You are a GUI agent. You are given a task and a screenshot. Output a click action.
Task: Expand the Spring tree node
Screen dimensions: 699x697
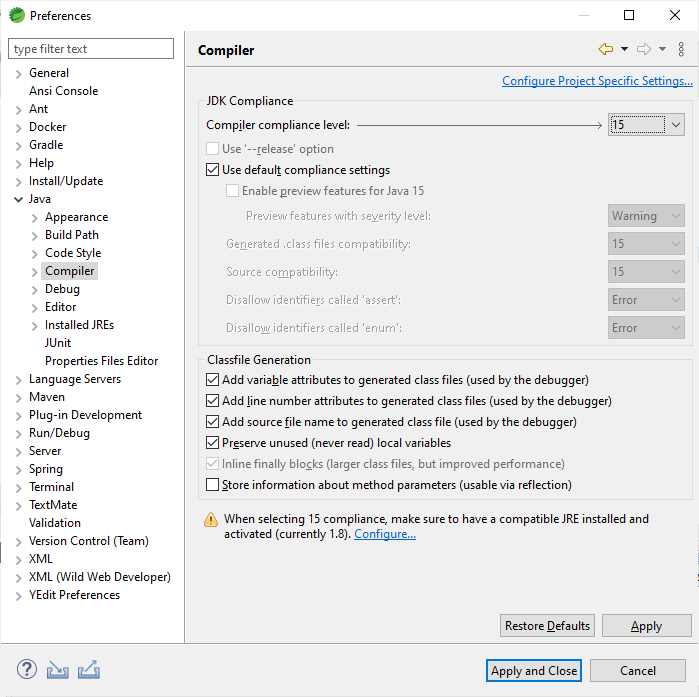click(x=18, y=470)
